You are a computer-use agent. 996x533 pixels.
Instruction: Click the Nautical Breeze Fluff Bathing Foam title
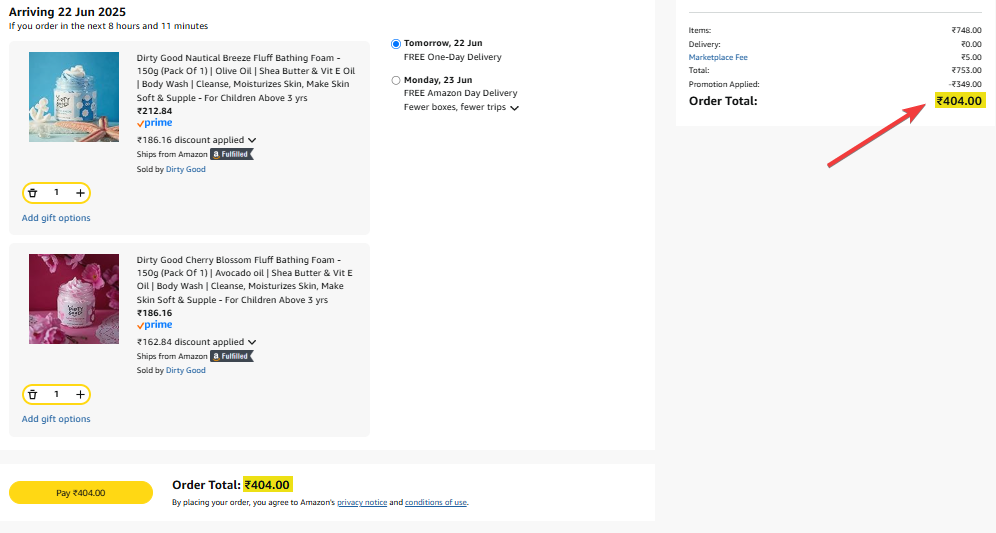click(246, 78)
